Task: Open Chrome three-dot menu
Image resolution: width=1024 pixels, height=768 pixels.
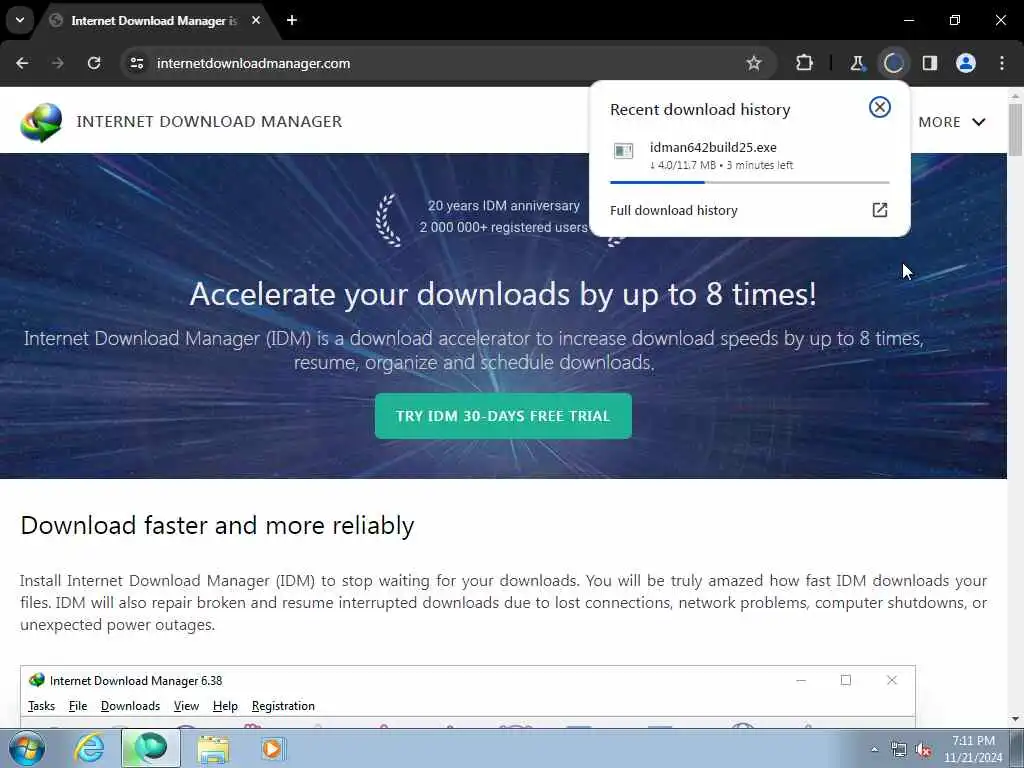Action: [1002, 63]
